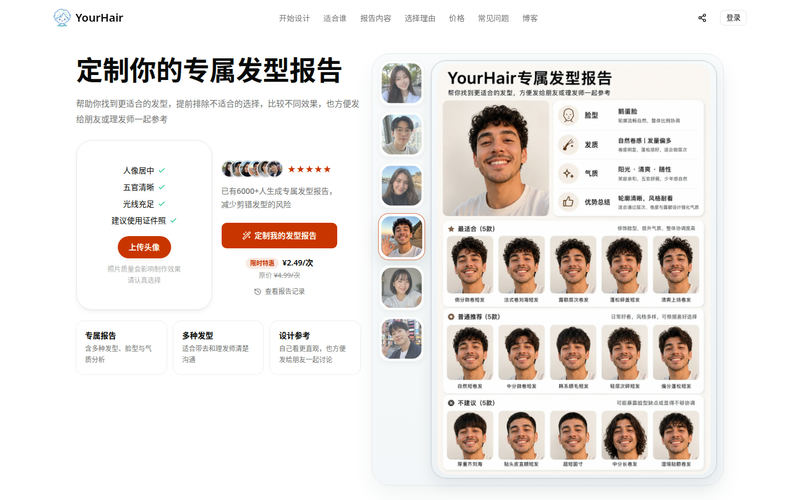Viewport: 800px width, 500px height.
Task: Click the history clock icon beside 查看报告记录
Action: click(258, 292)
